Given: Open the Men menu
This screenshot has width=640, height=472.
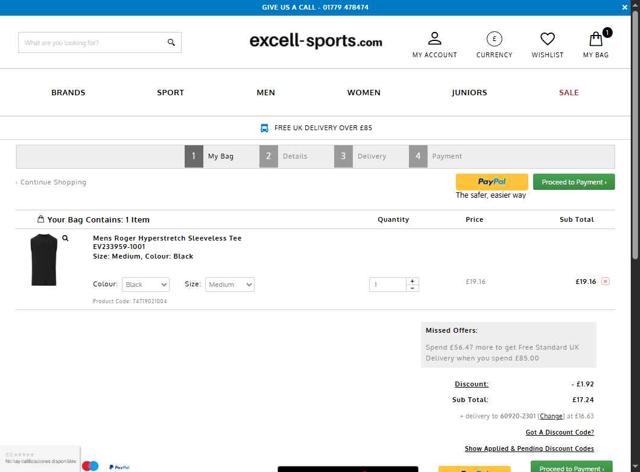Looking at the screenshot, I should pos(266,93).
